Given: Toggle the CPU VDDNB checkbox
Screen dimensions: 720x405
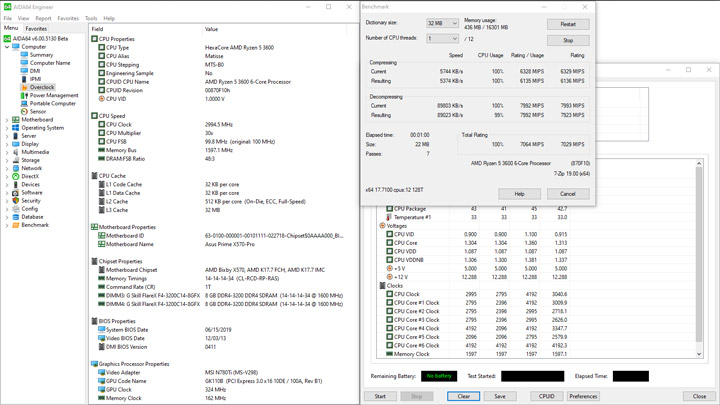Looking at the screenshot, I should 389,260.
